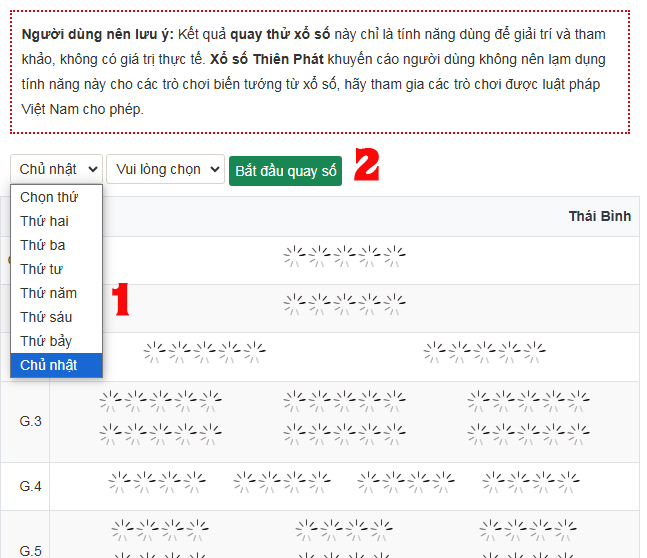Click bold 'Xổ số Thiên Phát' text in notice
Viewport: 647px width, 558px height.
(x=263, y=59)
